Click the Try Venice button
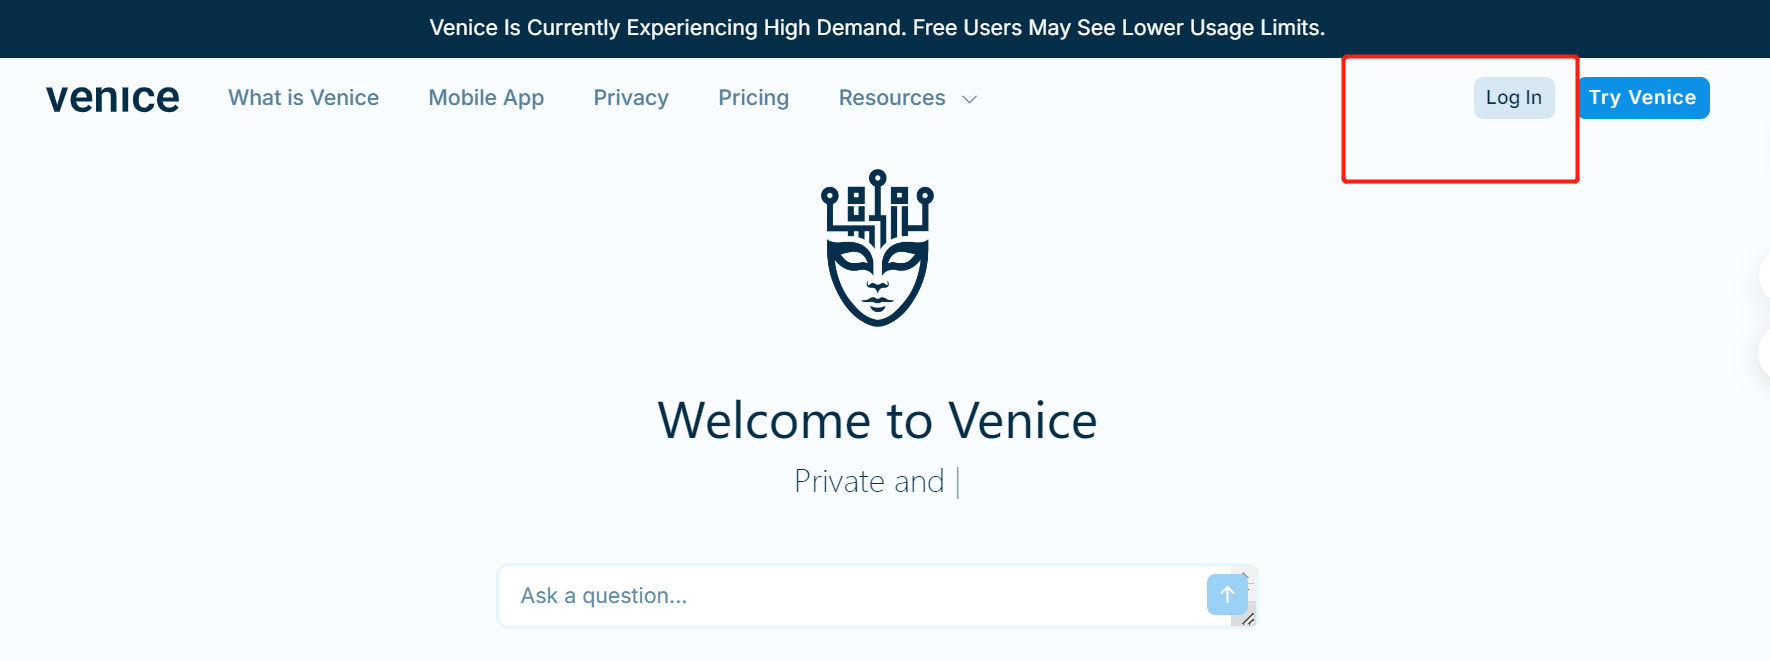1770x661 pixels. (1643, 98)
